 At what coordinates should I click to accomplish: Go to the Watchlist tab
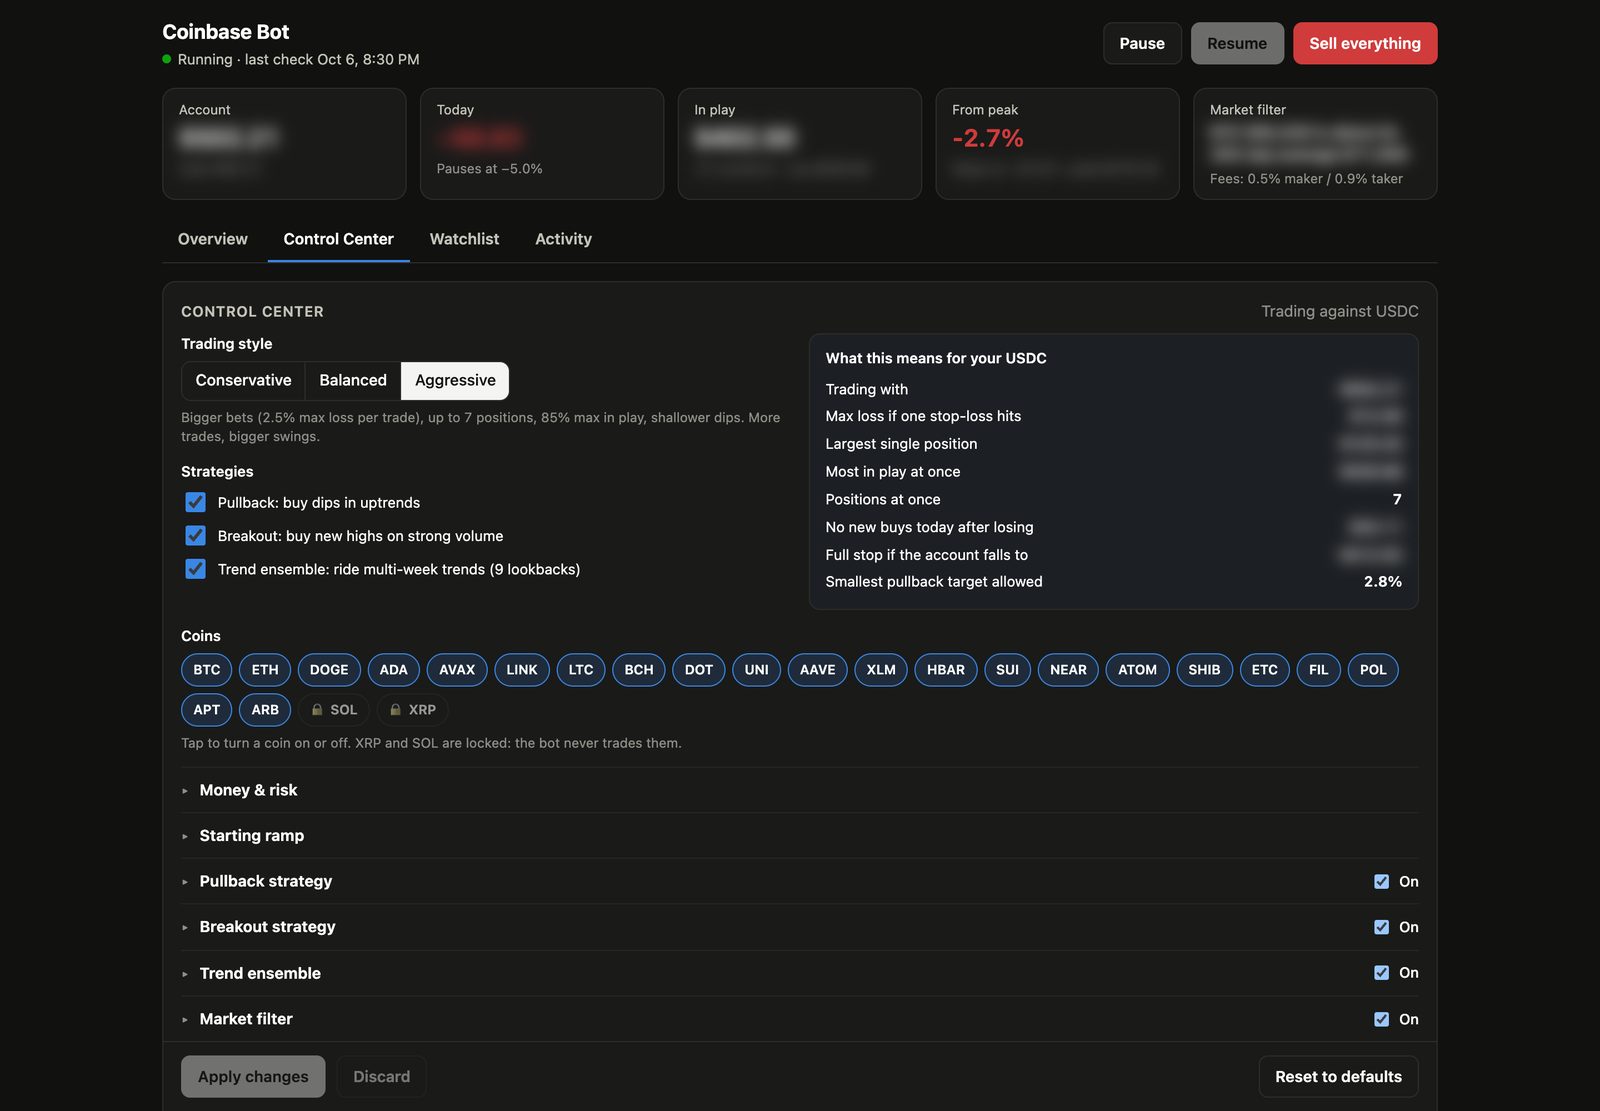(x=464, y=239)
